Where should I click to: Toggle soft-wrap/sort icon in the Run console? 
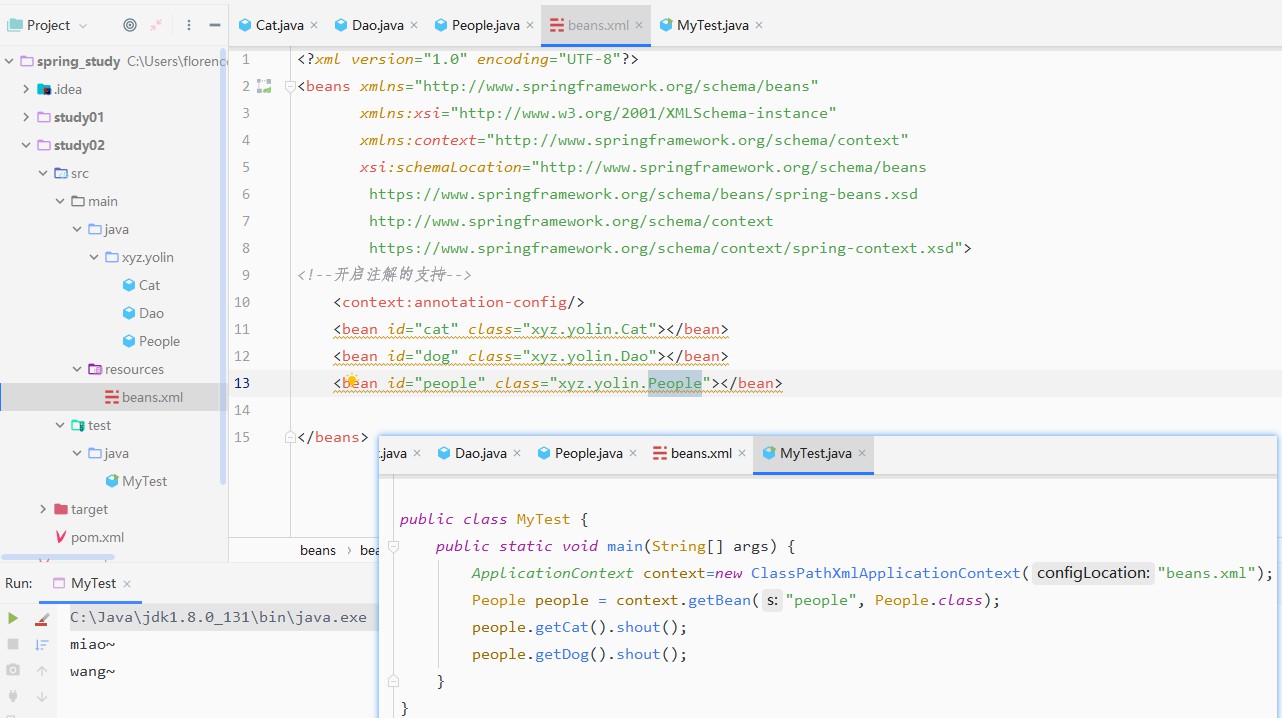click(x=42, y=645)
